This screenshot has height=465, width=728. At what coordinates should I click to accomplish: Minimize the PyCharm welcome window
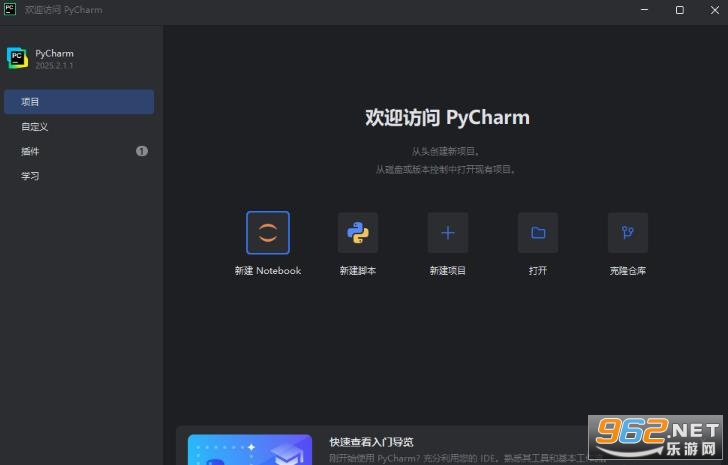(x=644, y=10)
